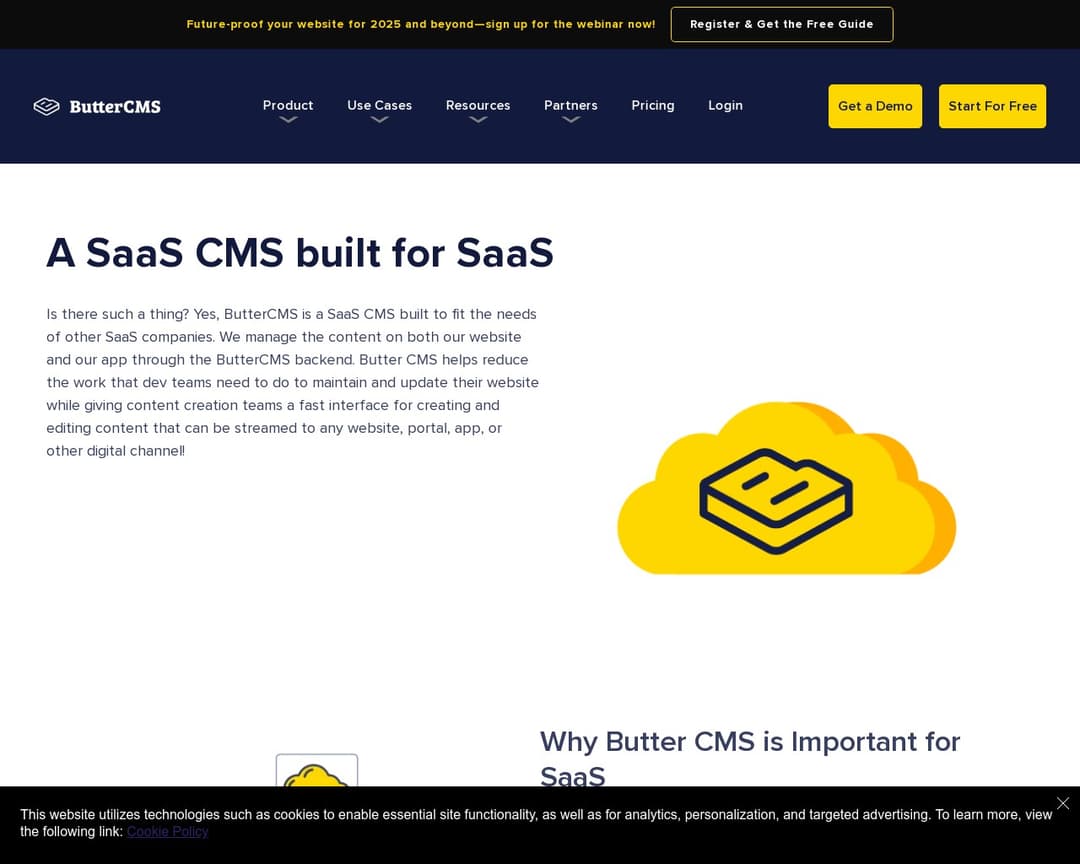Expand the chevron below Product

(288, 120)
